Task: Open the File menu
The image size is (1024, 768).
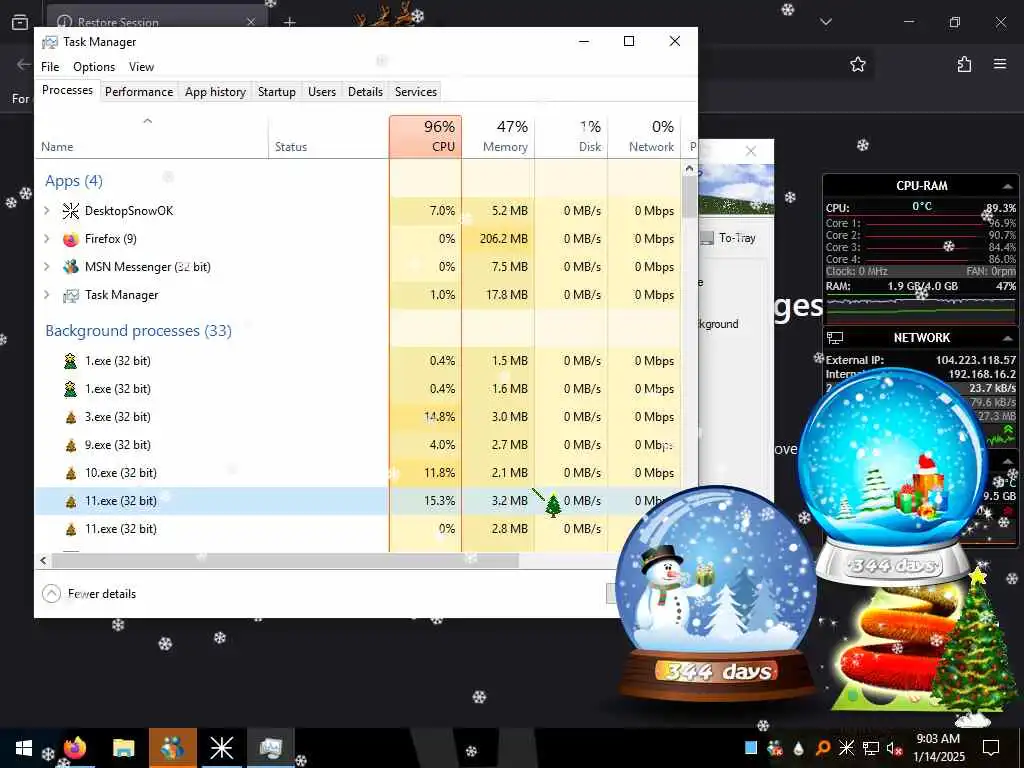Action: pos(50,67)
